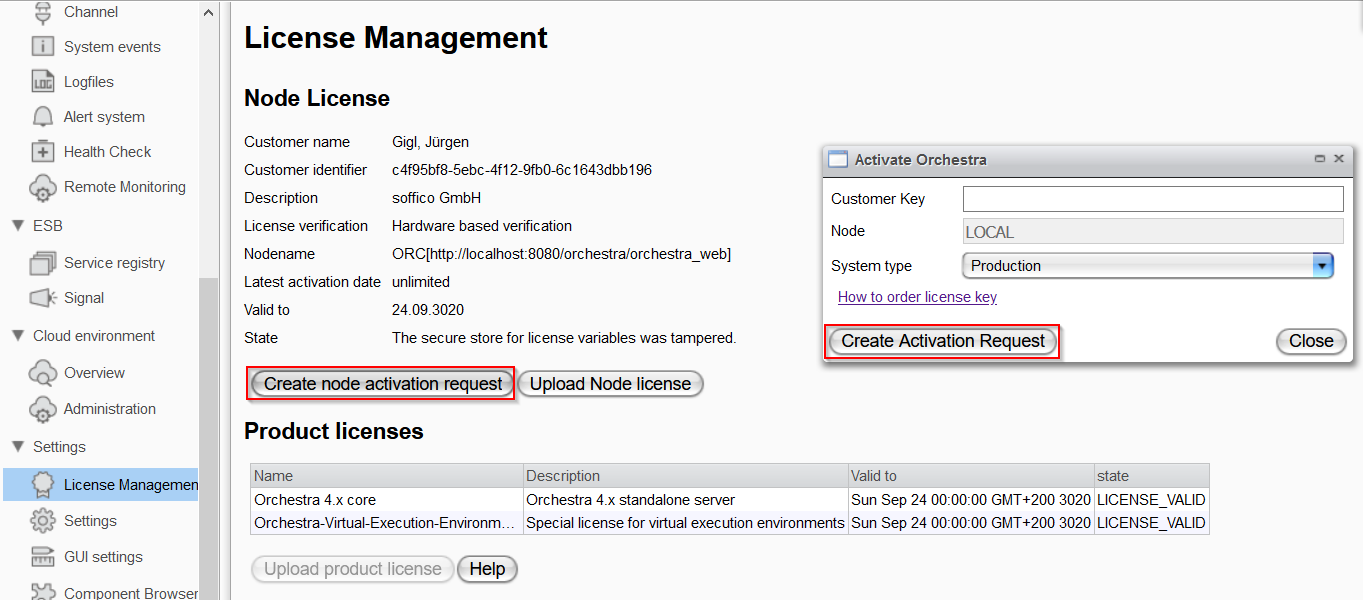The height and width of the screenshot is (600, 1363).
Task: Collapse the Settings tree section
Action: (17, 447)
